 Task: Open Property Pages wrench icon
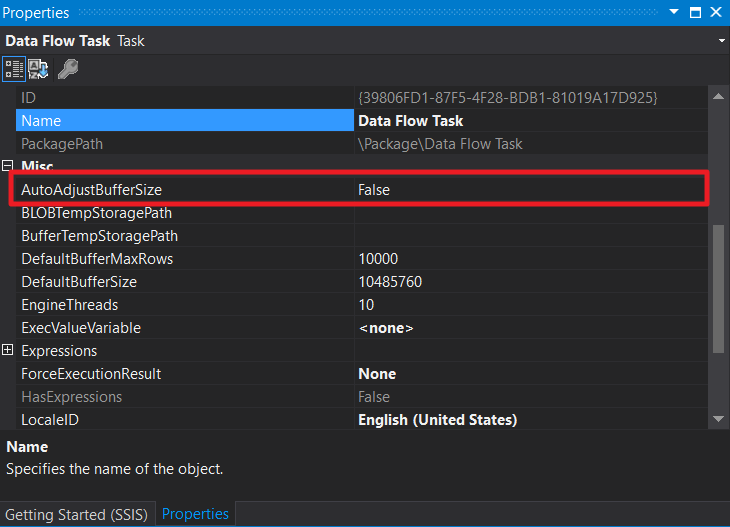tap(68, 69)
